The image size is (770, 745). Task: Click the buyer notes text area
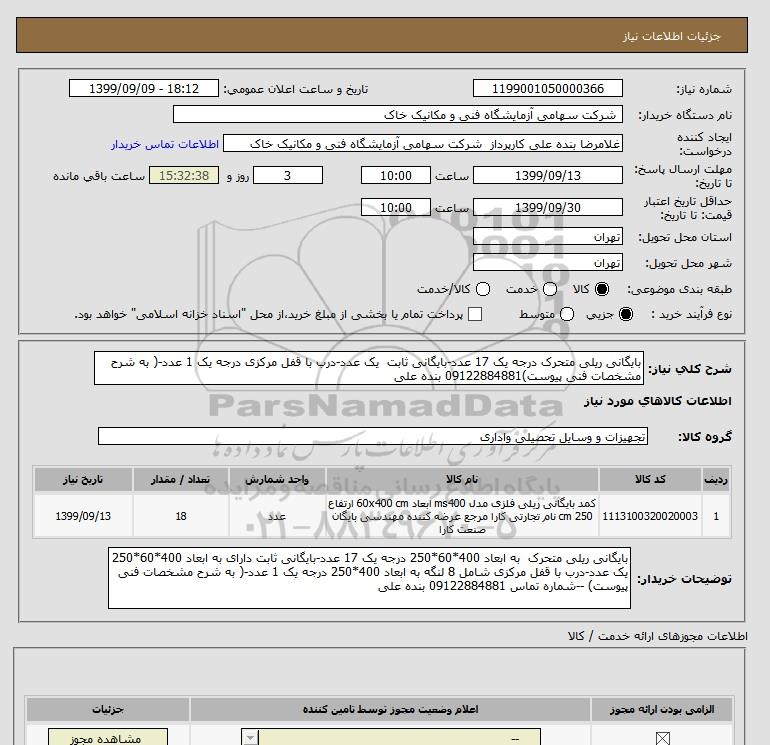tap(369, 578)
